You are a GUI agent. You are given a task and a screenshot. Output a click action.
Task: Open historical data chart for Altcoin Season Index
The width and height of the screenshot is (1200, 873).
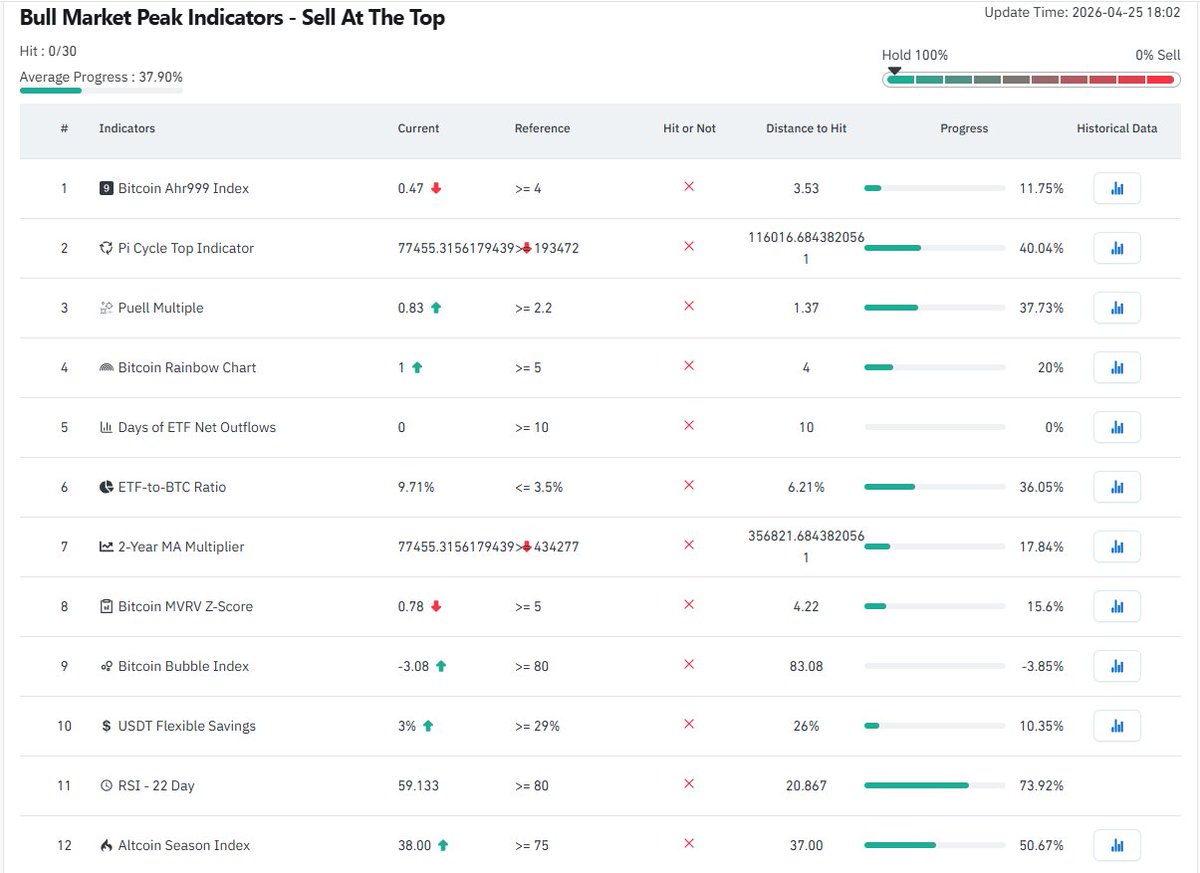[x=1117, y=845]
